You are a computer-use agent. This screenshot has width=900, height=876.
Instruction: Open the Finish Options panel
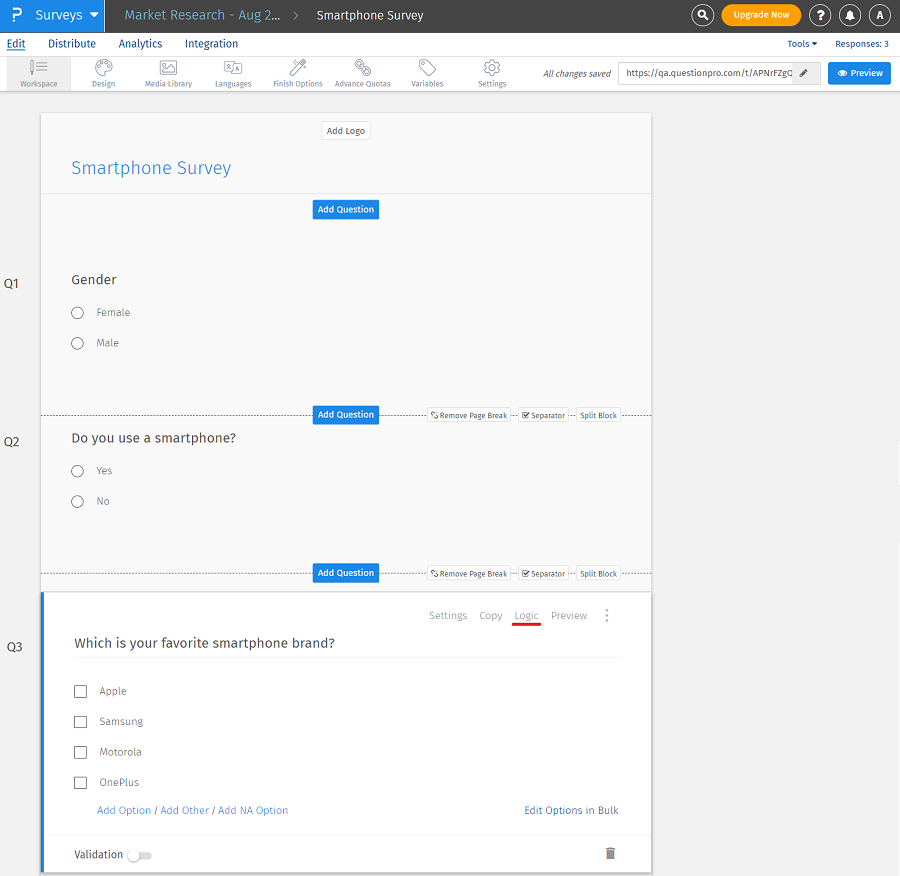pos(297,73)
